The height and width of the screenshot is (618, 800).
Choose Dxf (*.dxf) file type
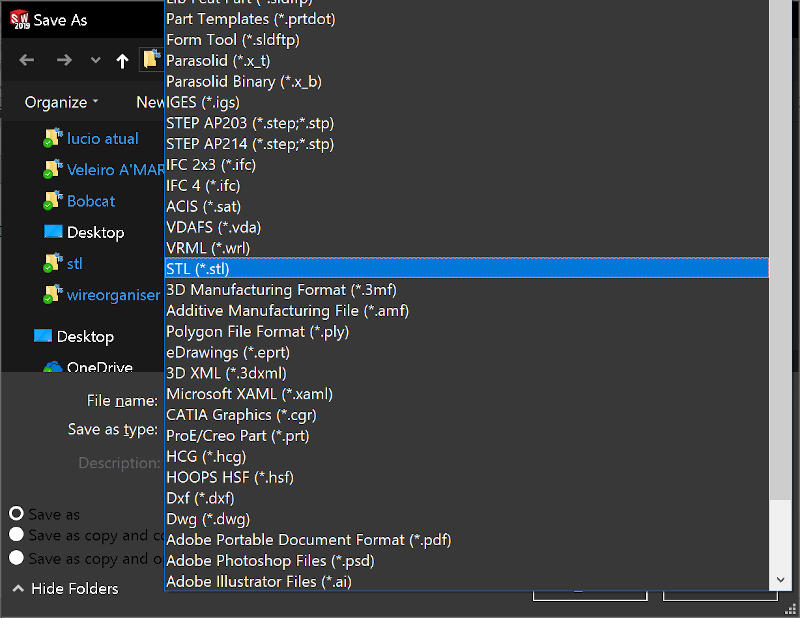click(x=466, y=498)
